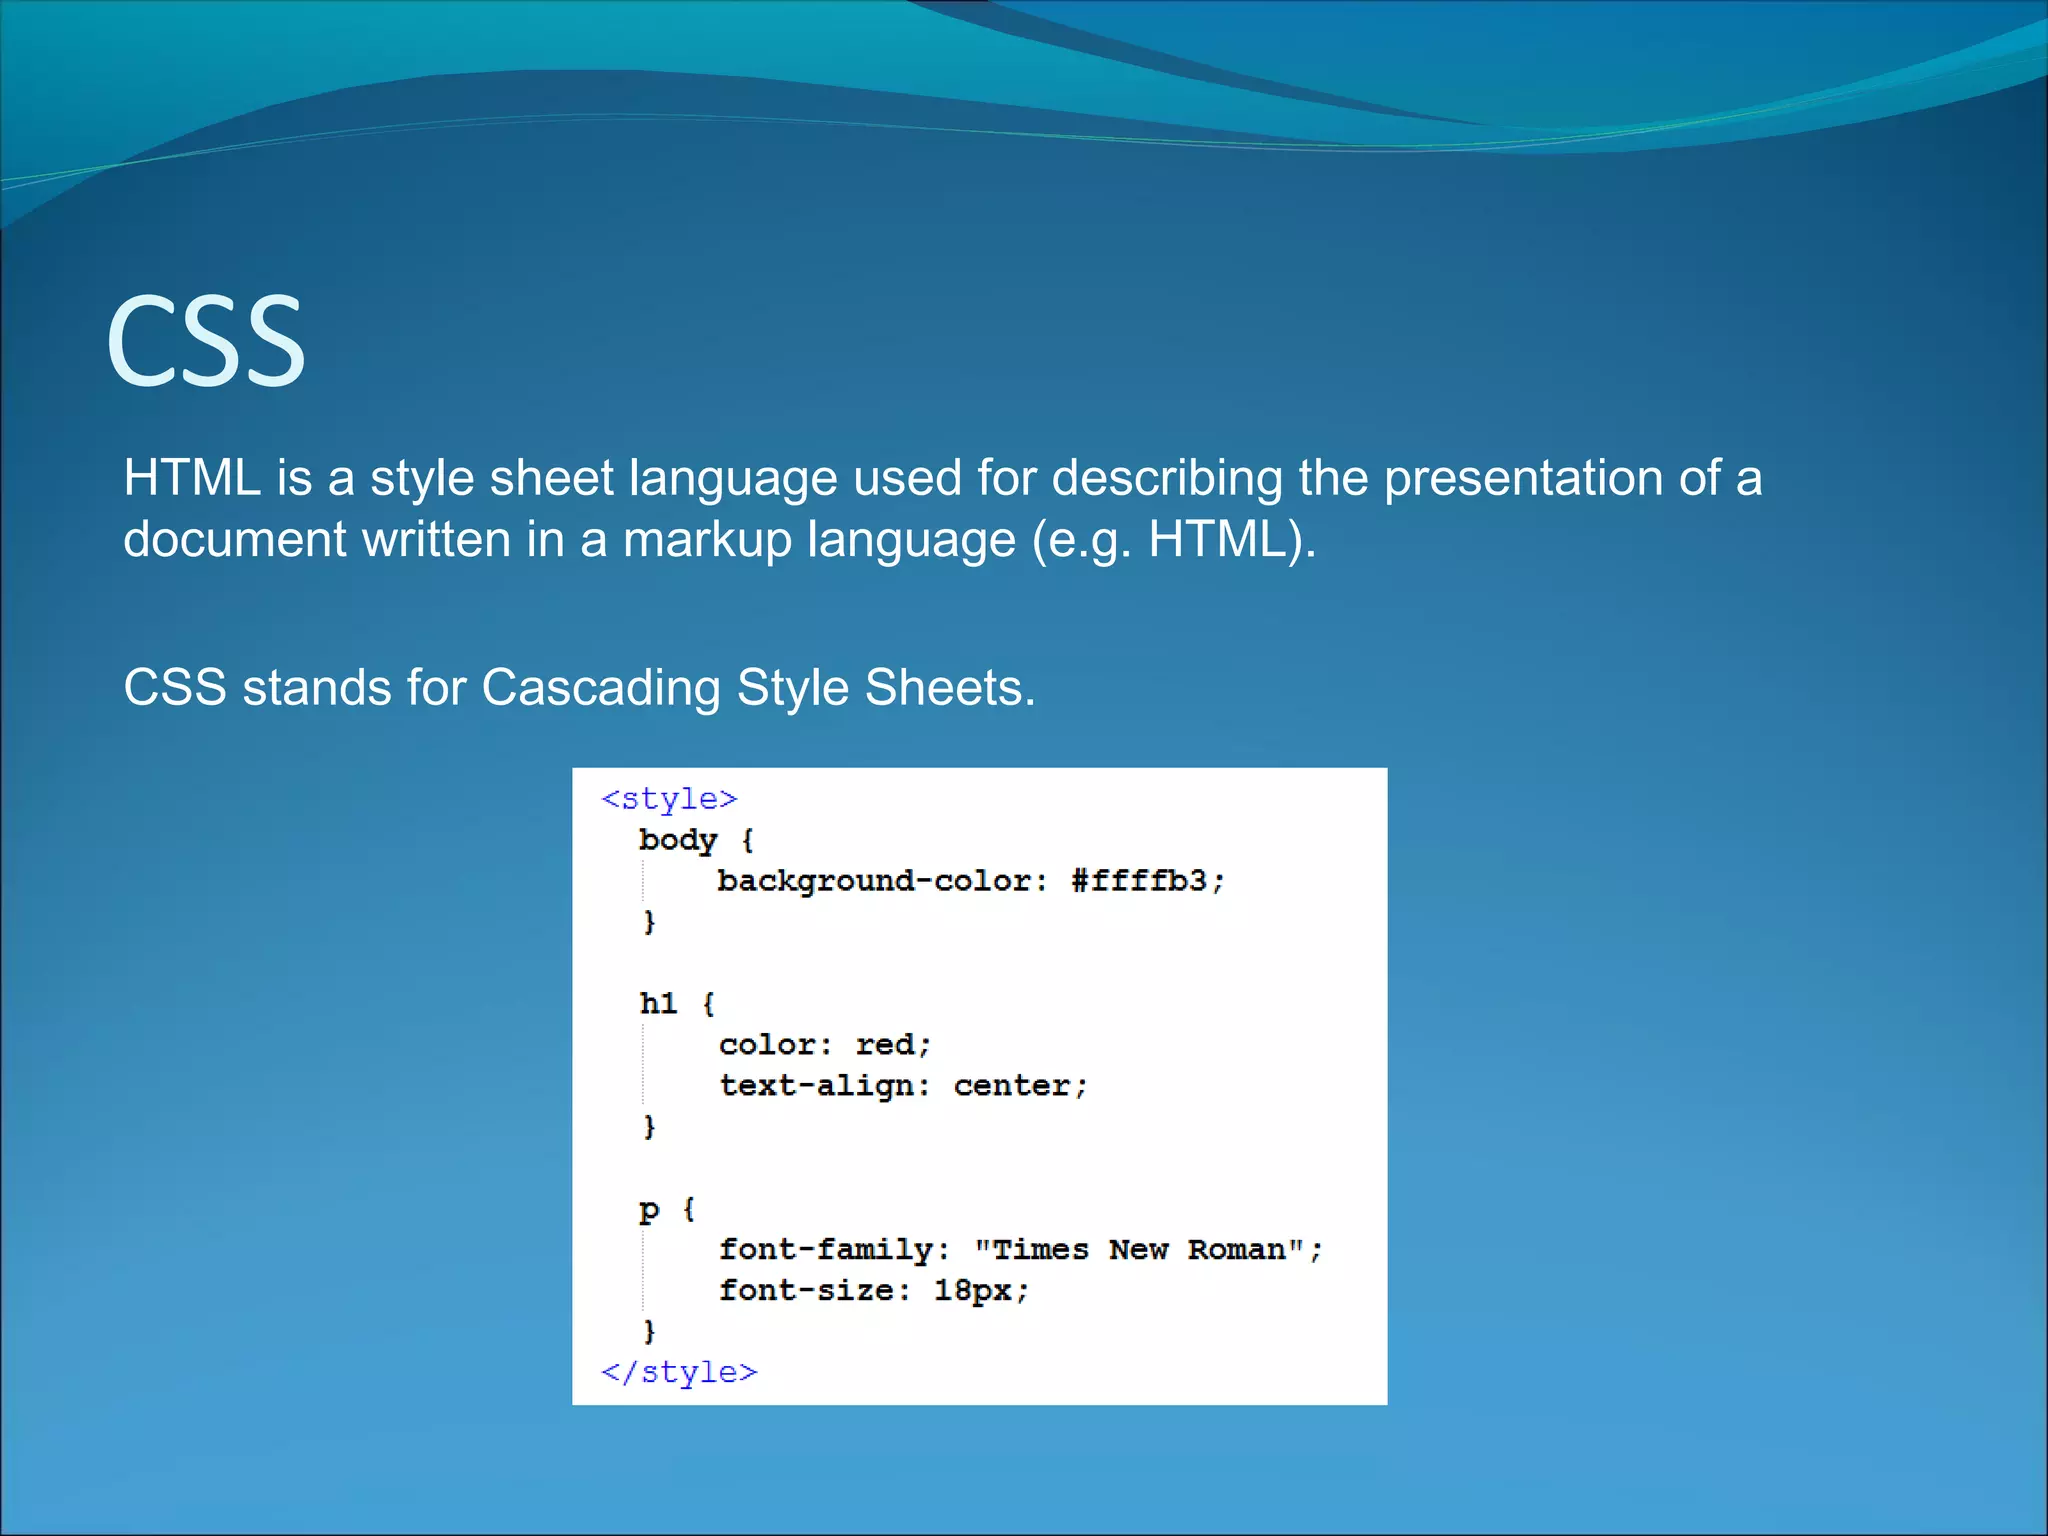Click the font-family property name
The height and width of the screenshot is (1536, 2048).
825,1250
